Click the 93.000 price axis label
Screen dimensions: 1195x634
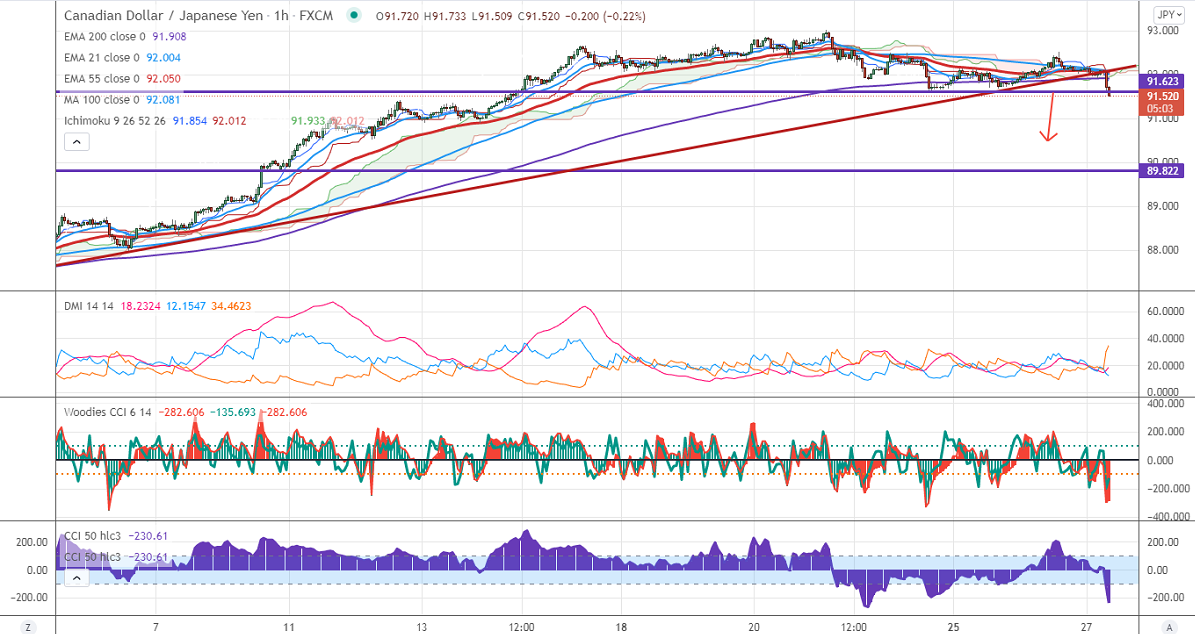pos(1162,30)
